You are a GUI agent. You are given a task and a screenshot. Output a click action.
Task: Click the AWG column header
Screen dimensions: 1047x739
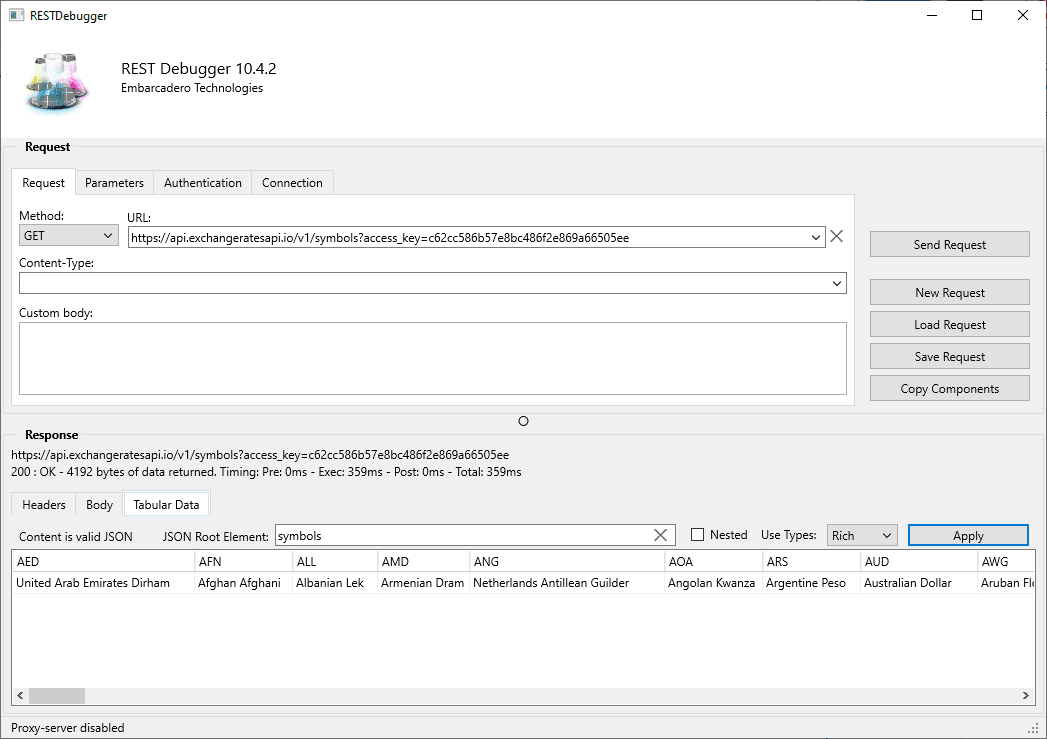coord(1006,561)
